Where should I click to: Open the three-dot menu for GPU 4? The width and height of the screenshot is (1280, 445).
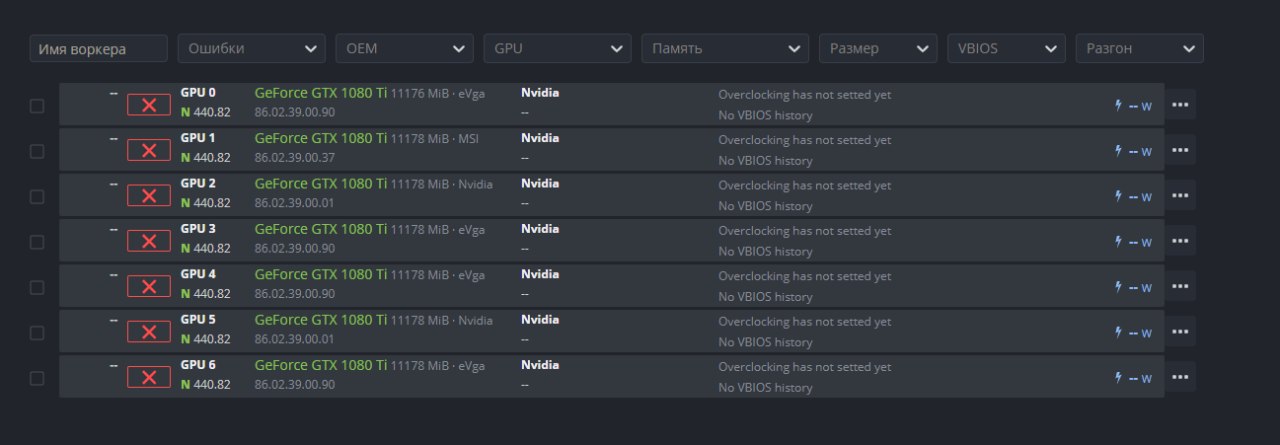[x=1180, y=286]
